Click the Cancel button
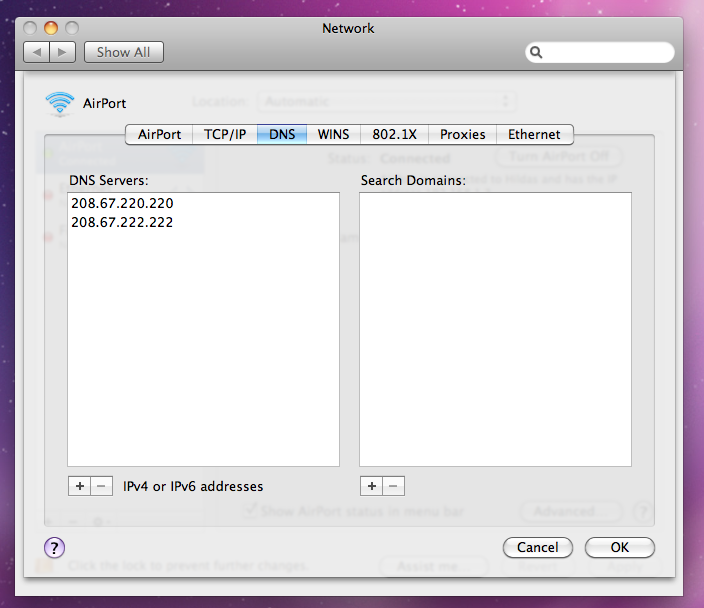Viewport: 704px width, 608px height. click(538, 548)
